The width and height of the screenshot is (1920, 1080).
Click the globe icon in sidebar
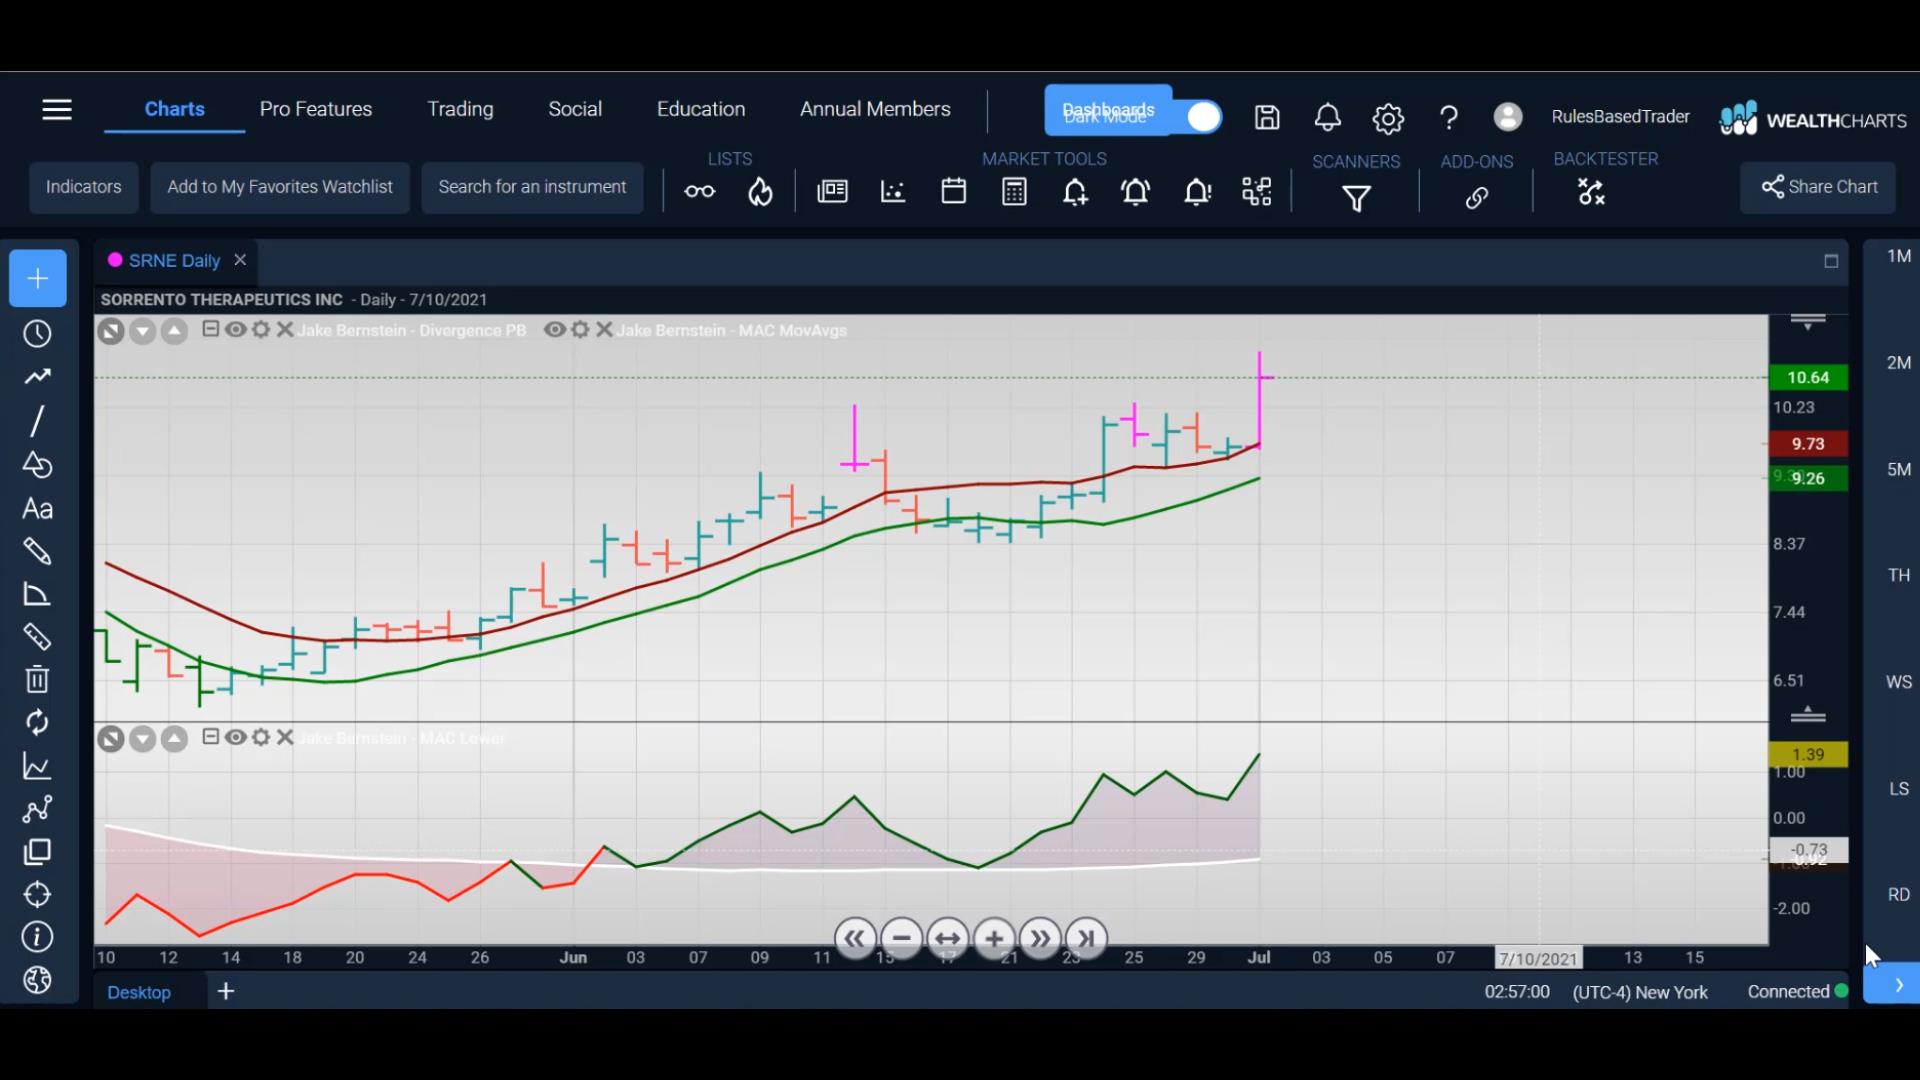tap(37, 981)
